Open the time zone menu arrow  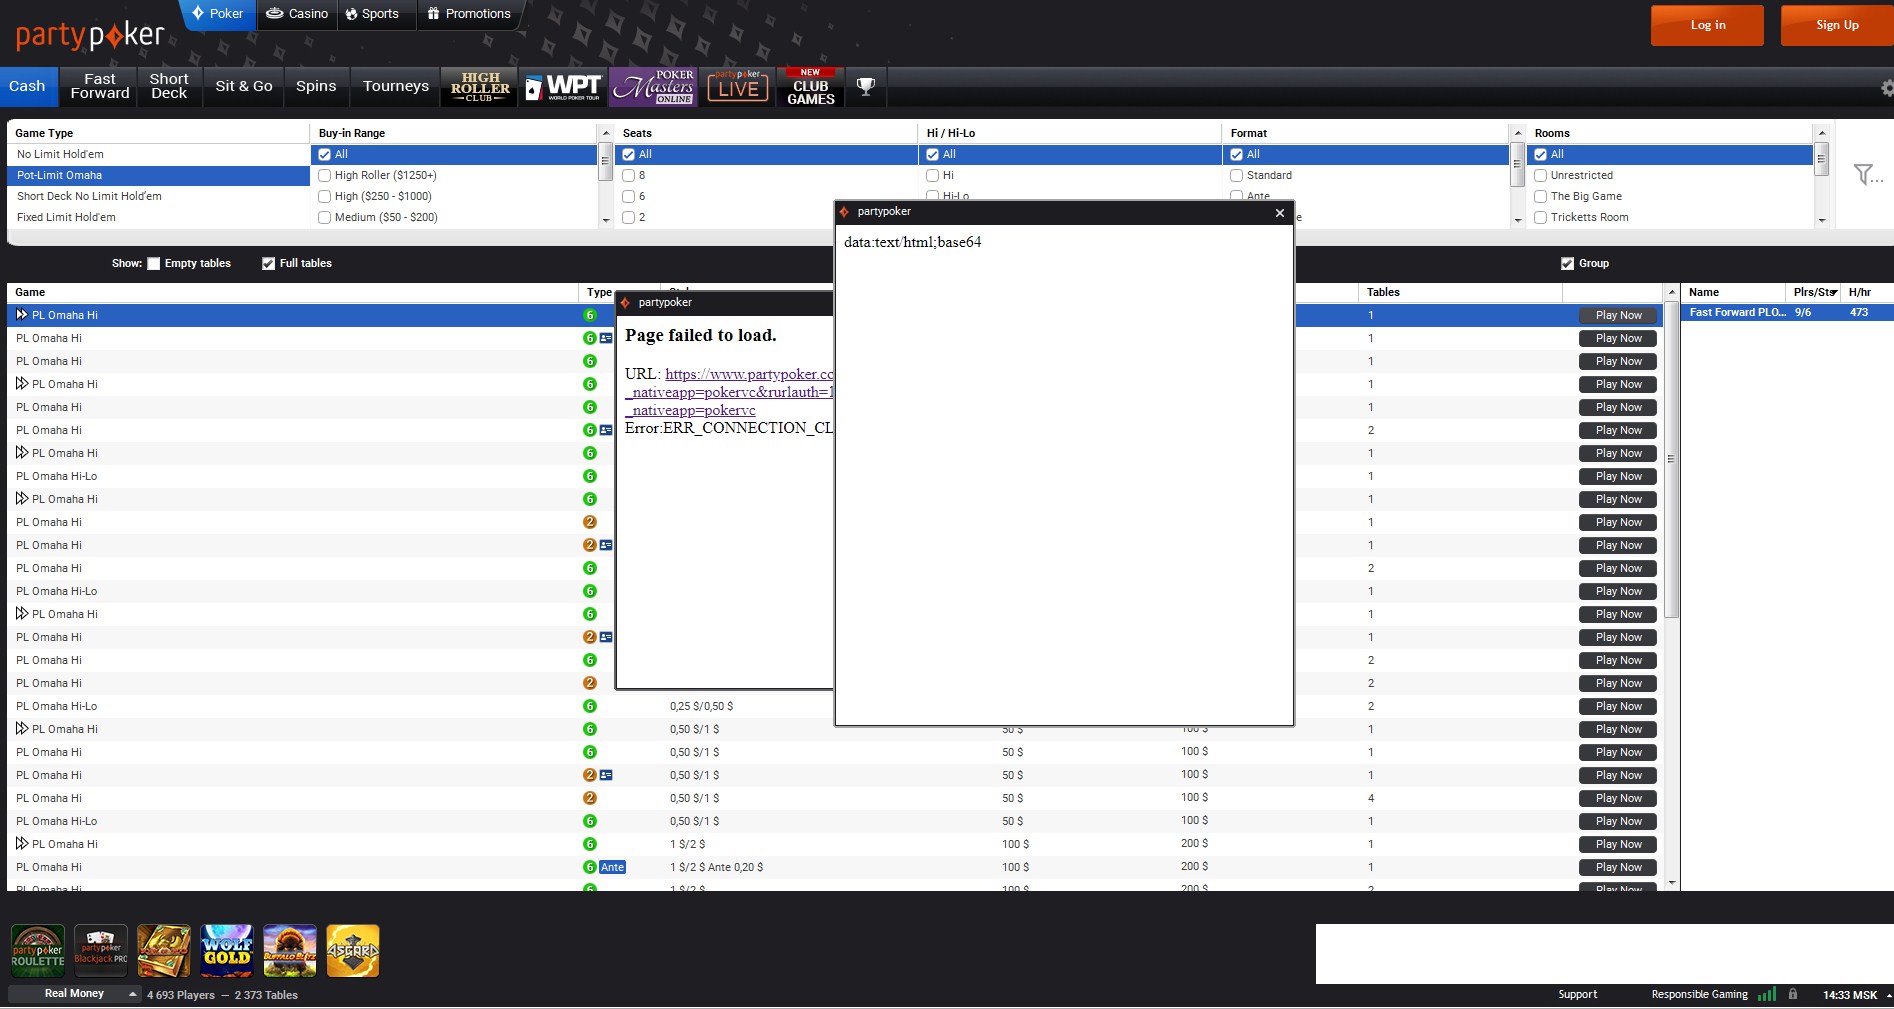[1888, 996]
